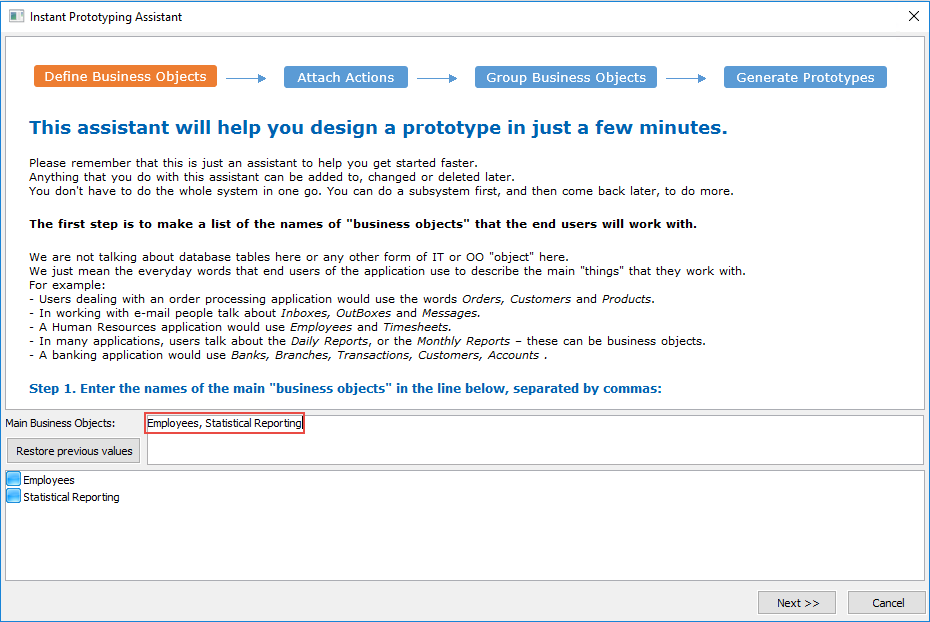Click the Statistical Reporting blue object icon
The width and height of the screenshot is (930, 622).
tap(14, 496)
